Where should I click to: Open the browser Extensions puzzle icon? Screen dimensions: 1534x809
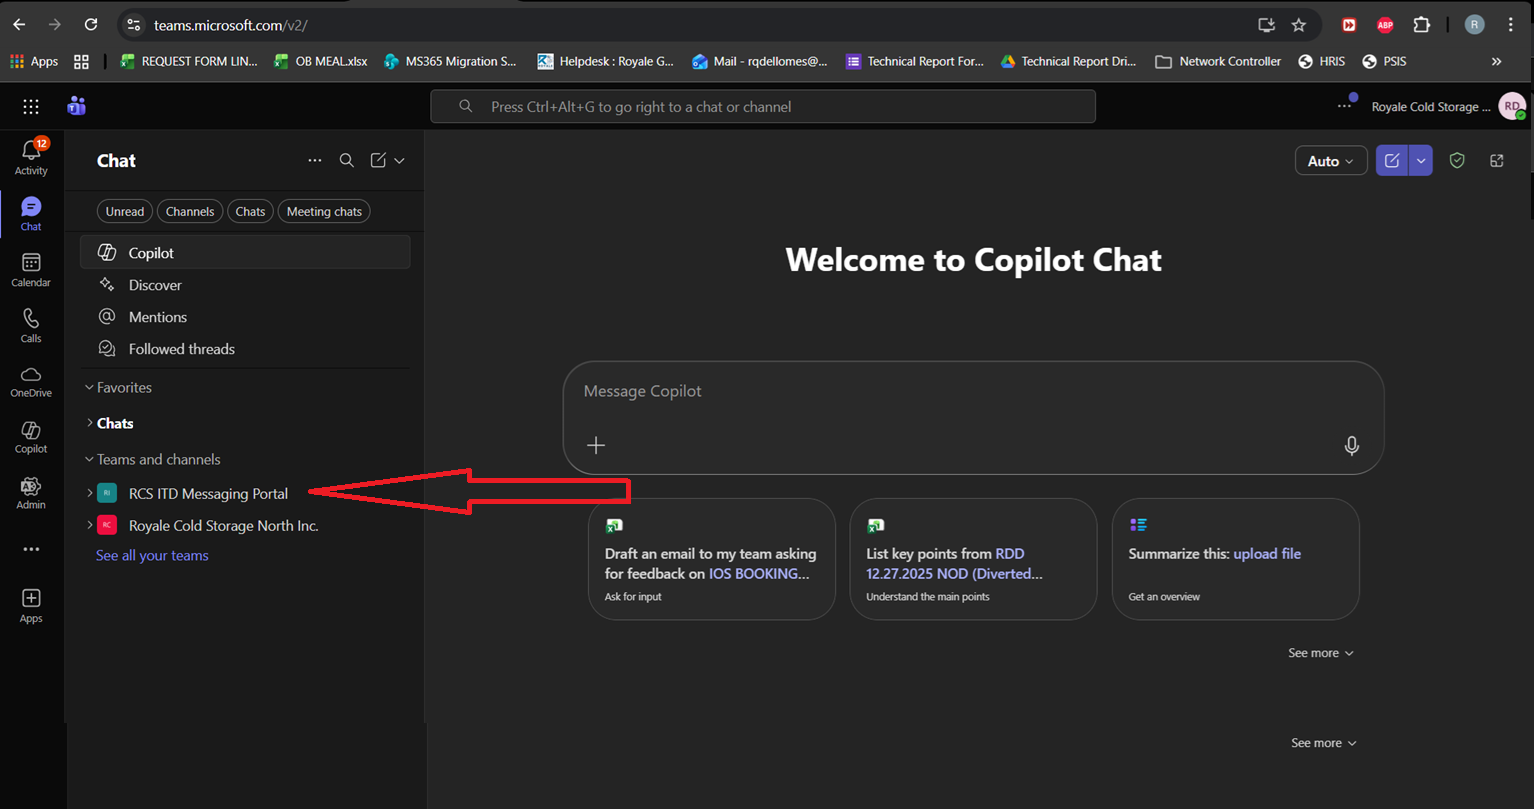1421,25
